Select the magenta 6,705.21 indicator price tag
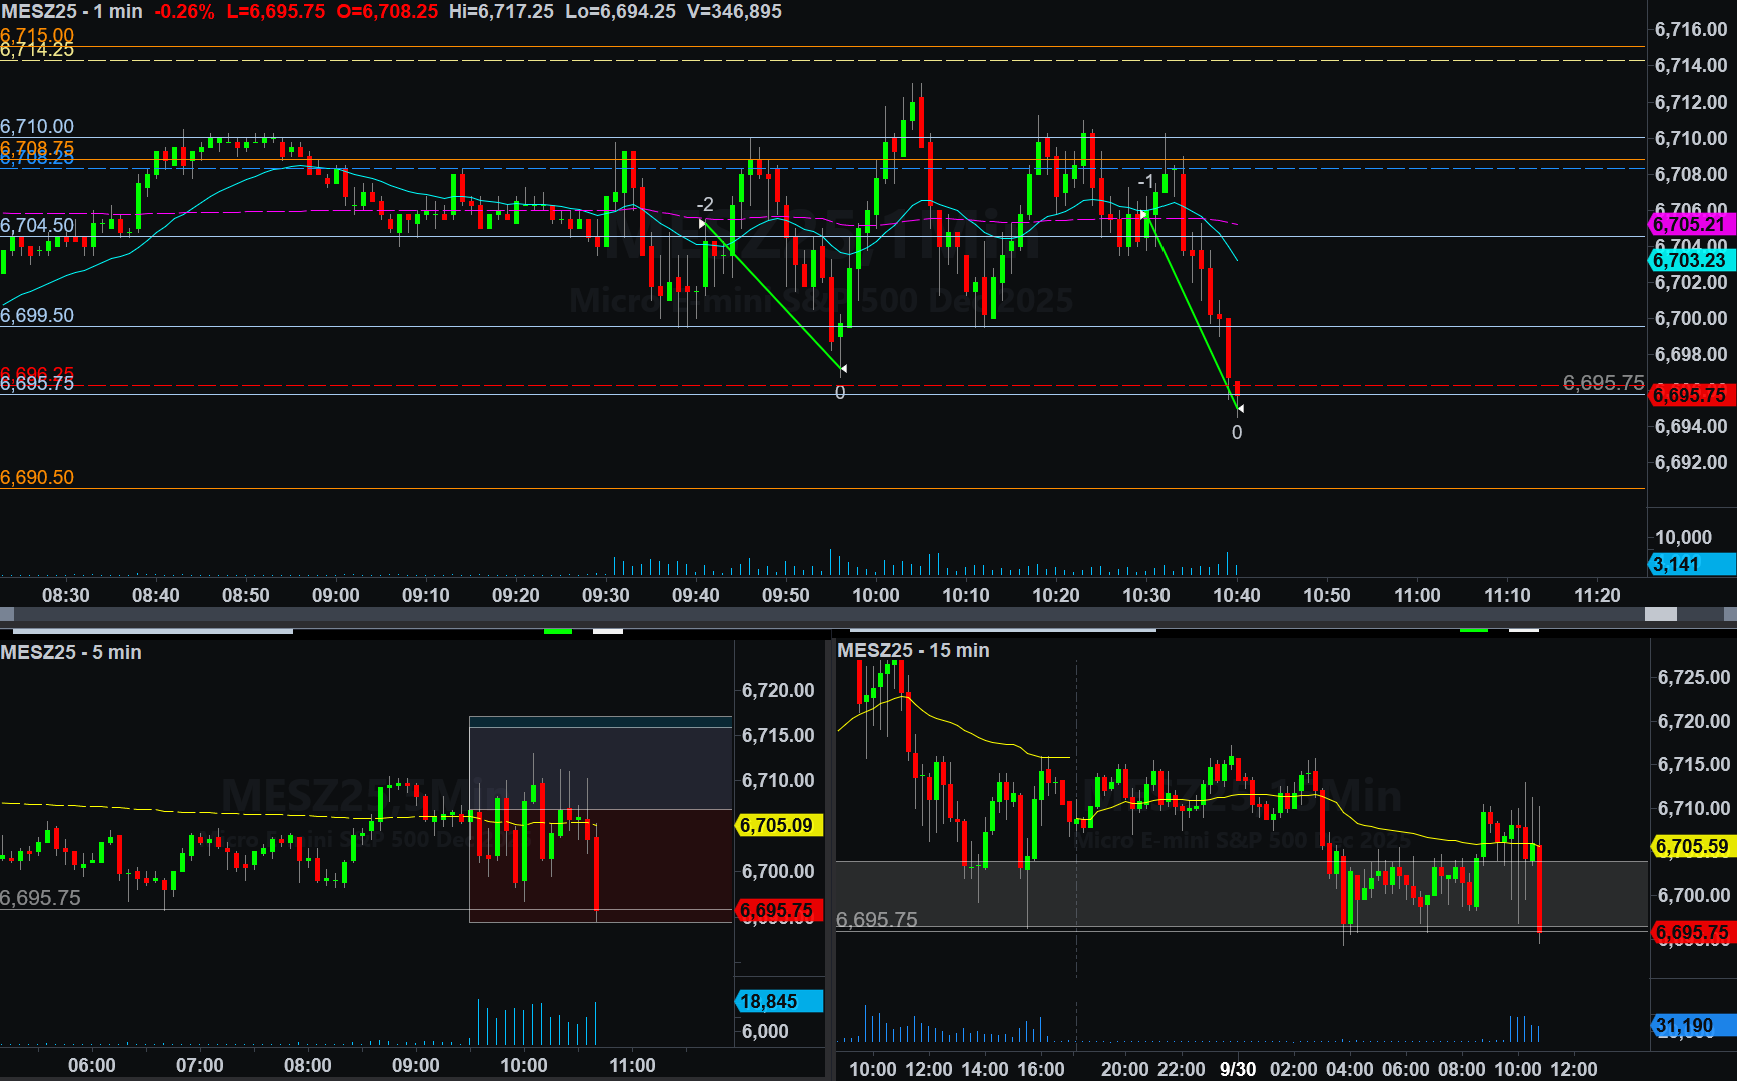 tap(1689, 225)
